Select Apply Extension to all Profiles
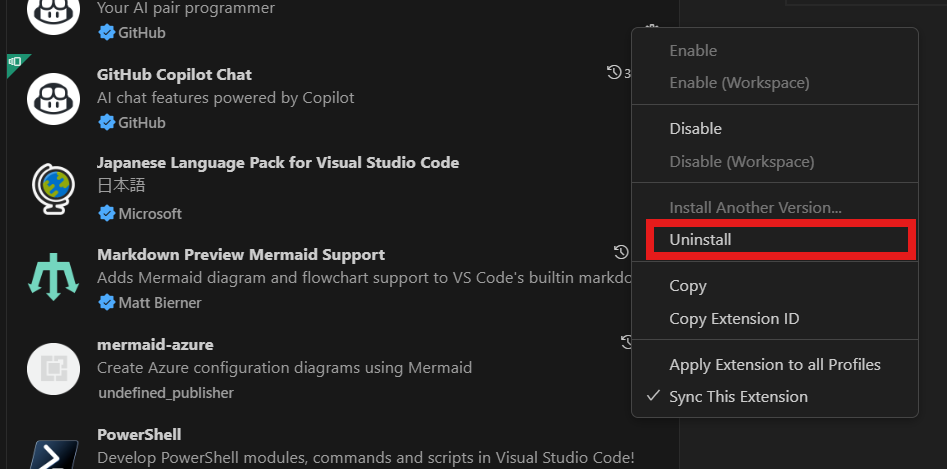 775,365
